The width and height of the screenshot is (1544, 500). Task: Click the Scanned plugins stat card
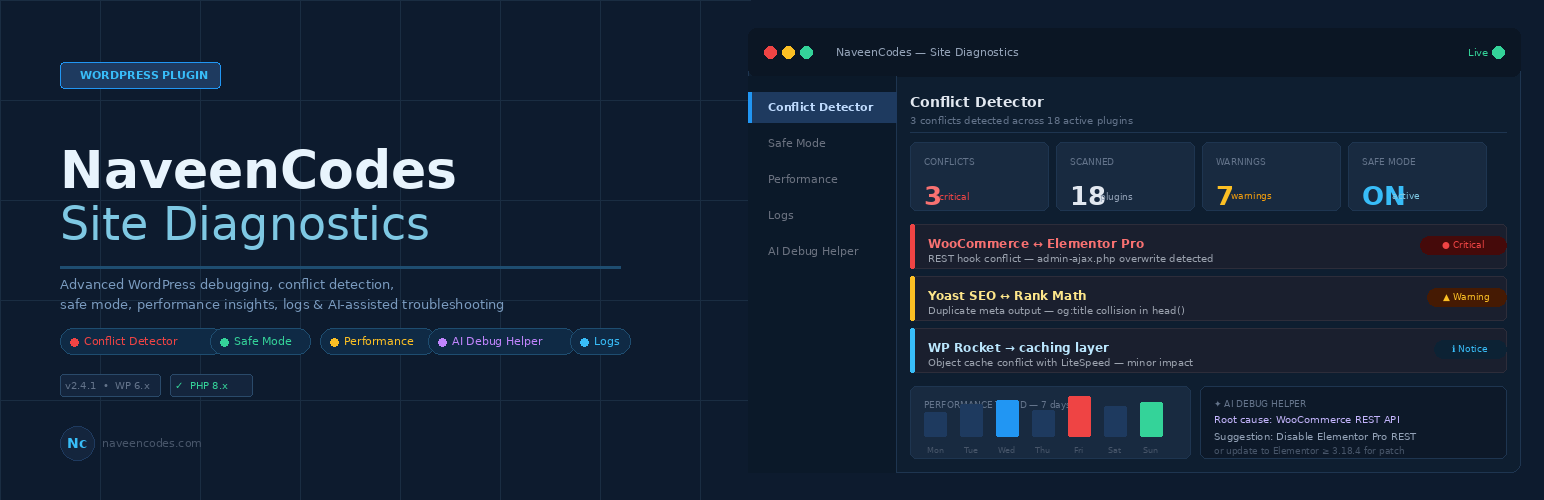[1125, 176]
